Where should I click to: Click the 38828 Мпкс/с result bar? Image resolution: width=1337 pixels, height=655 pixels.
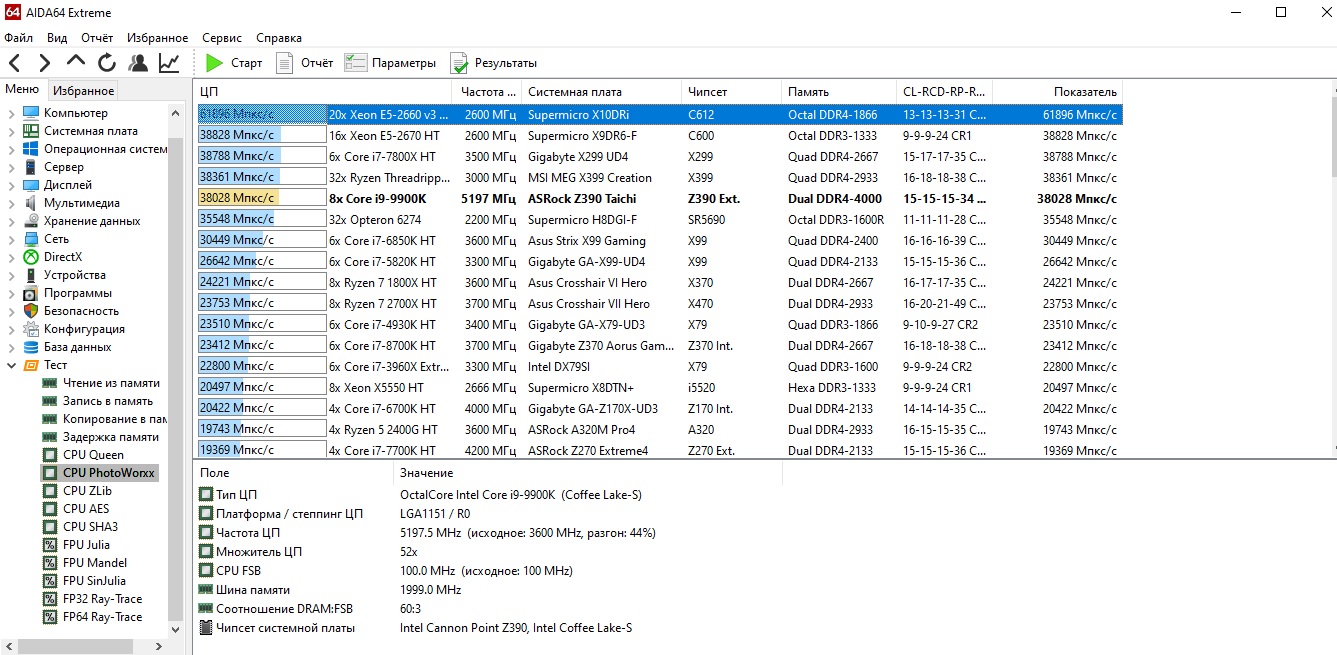[x=262, y=135]
